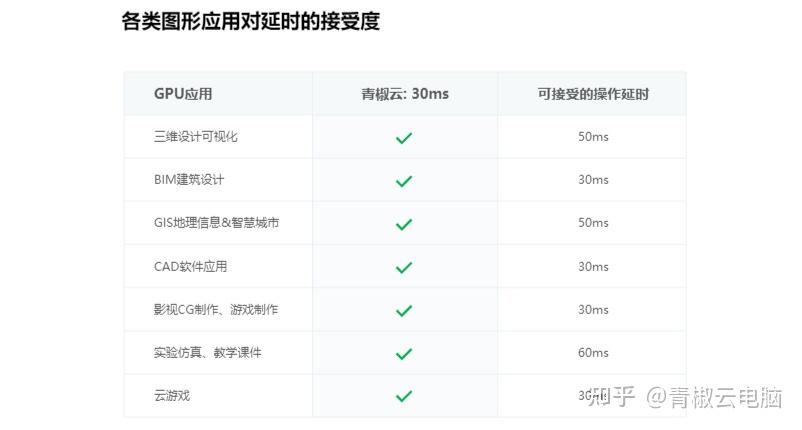The height and width of the screenshot is (430, 802).
Task: Click the @青椒云电脑 watermark text
Action: (714, 397)
